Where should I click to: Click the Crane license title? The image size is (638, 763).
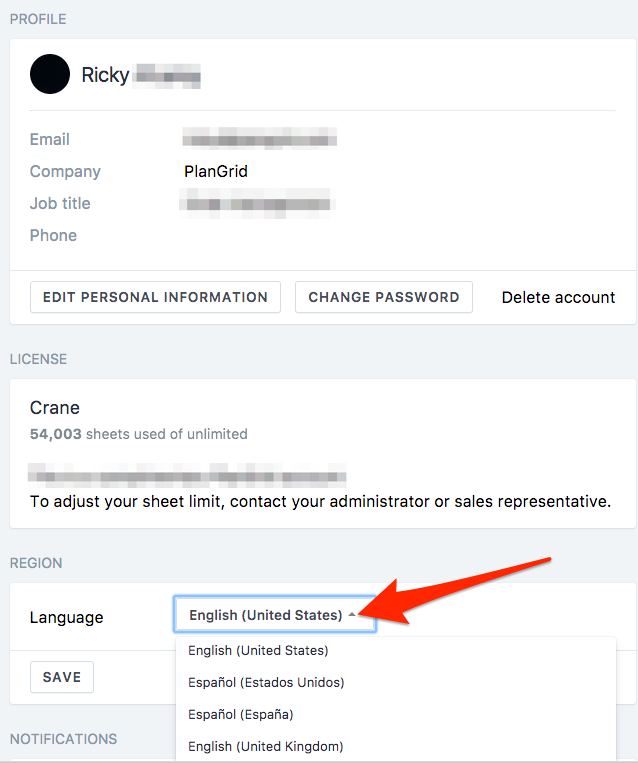point(55,408)
